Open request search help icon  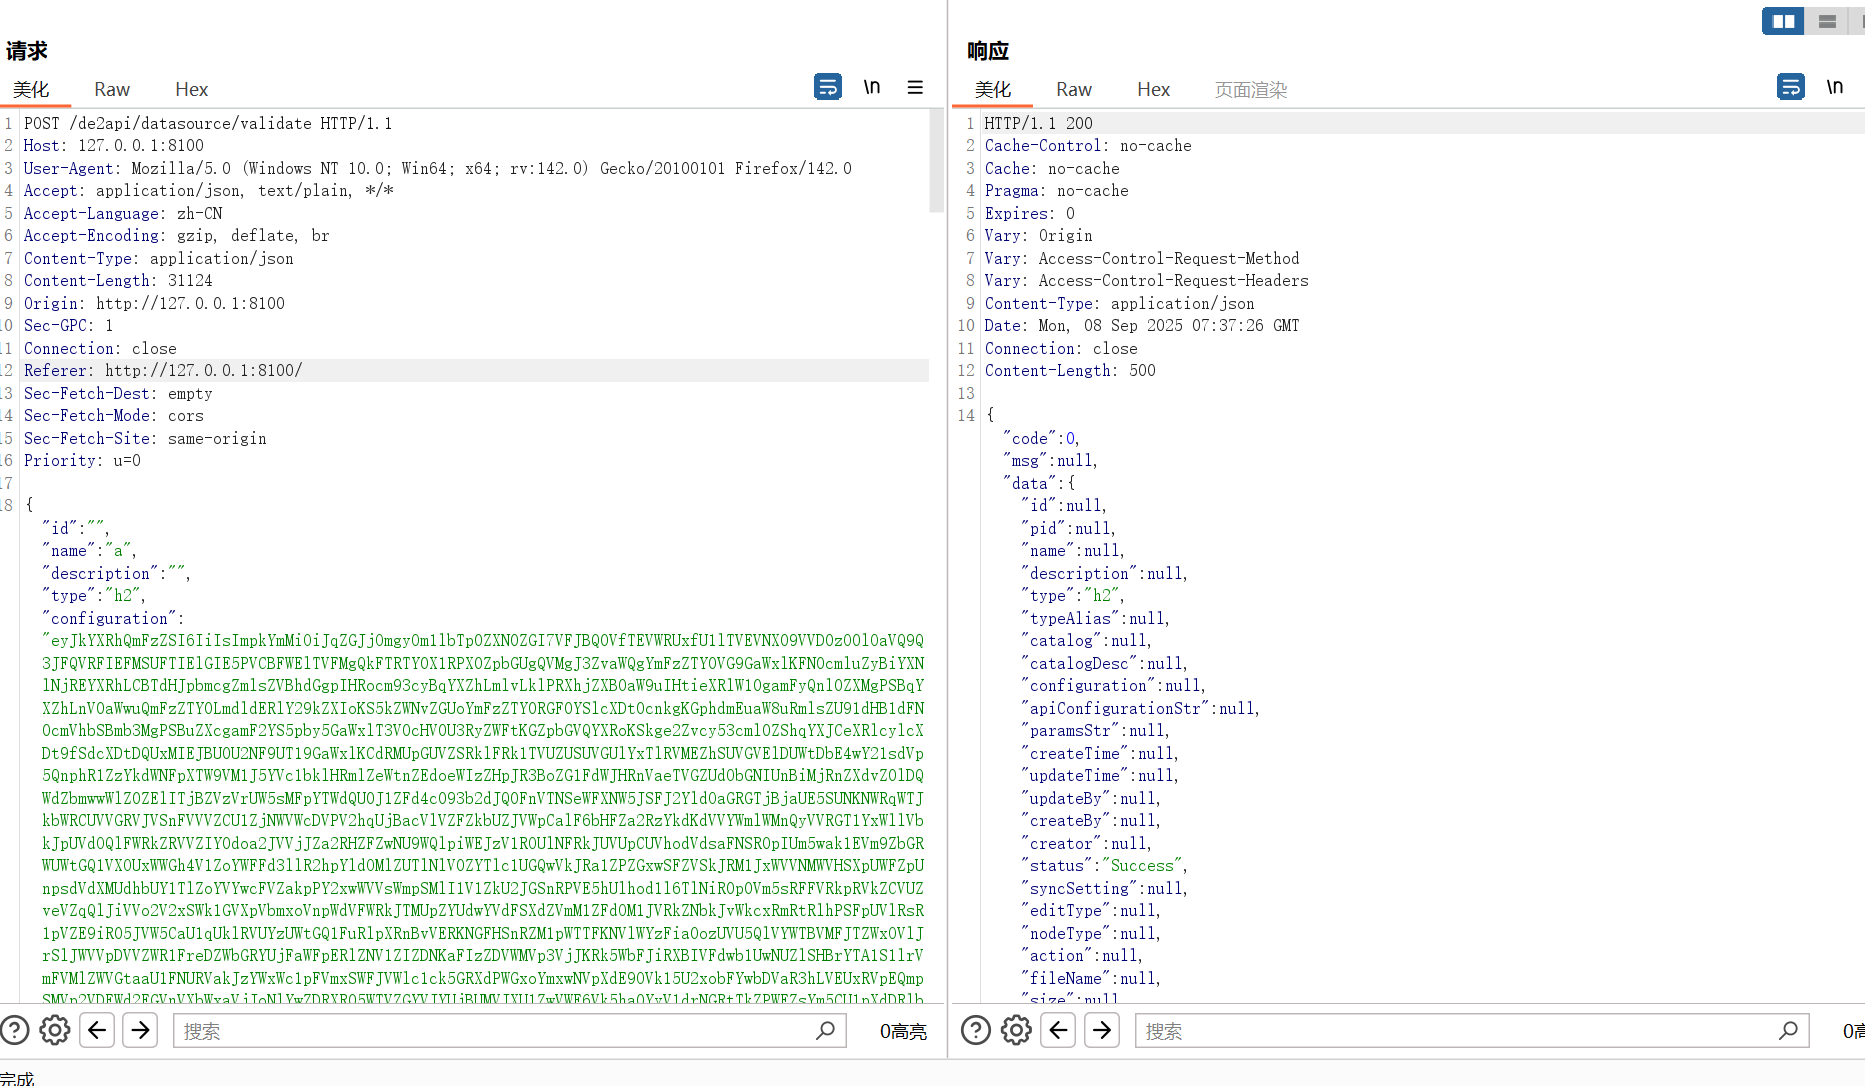click(15, 1030)
